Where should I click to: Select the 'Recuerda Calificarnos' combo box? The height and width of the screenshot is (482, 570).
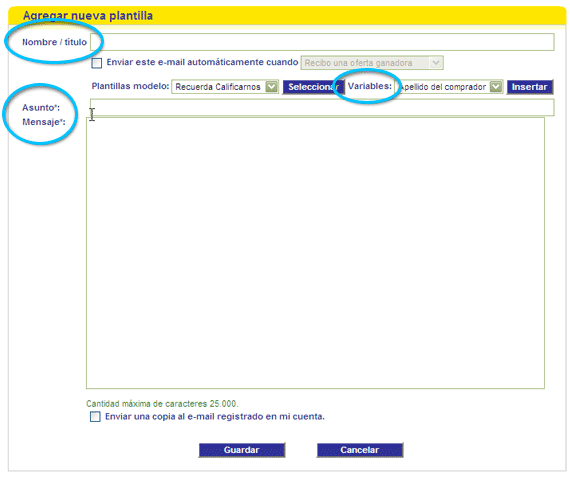(x=225, y=87)
